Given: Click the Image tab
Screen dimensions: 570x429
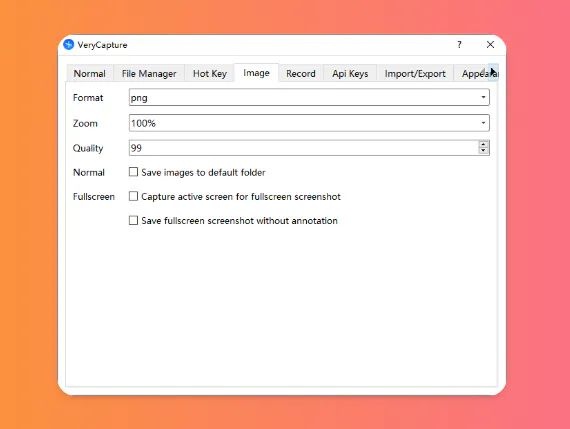Looking at the screenshot, I should click(256, 73).
